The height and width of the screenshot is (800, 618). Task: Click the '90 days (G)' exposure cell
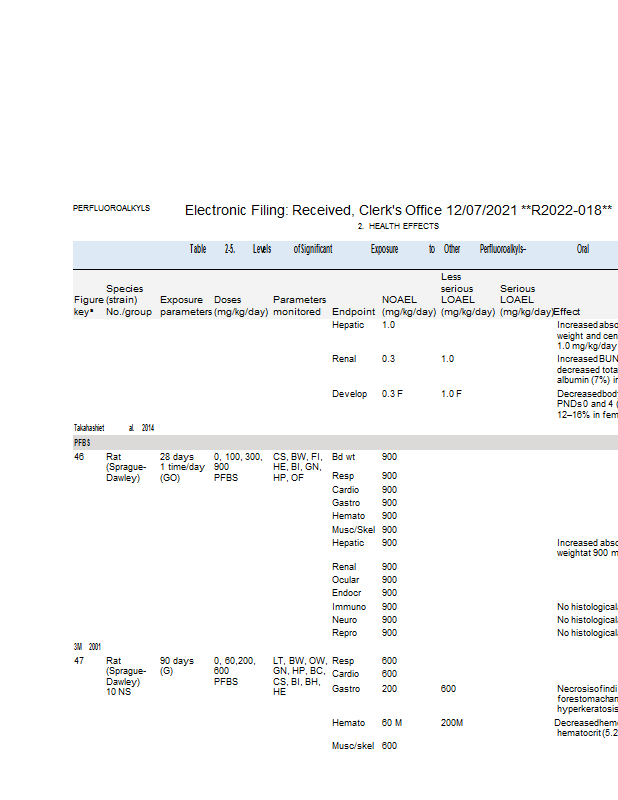click(x=177, y=666)
